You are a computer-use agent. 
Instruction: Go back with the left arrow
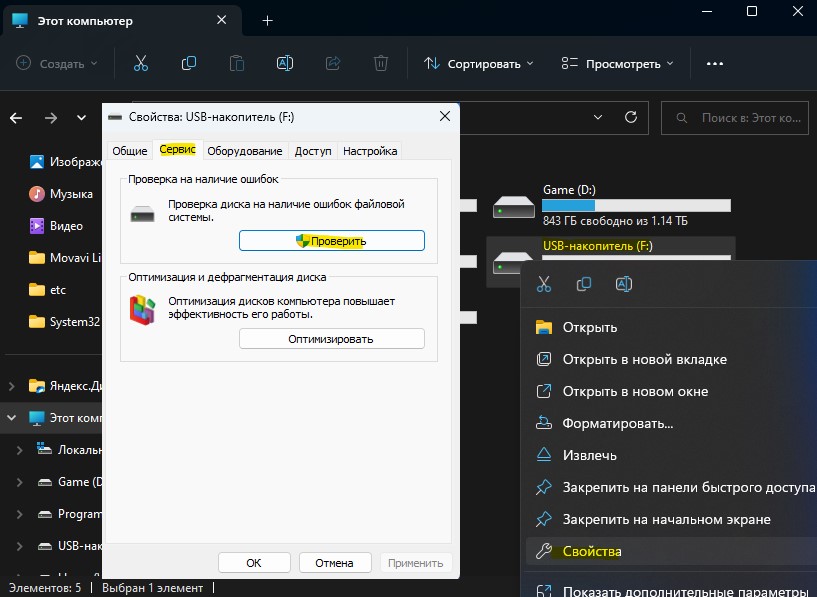tap(16, 118)
